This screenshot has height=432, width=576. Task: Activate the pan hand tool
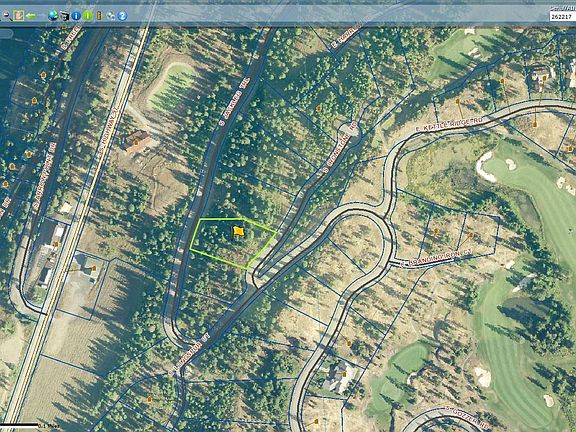coord(18,15)
